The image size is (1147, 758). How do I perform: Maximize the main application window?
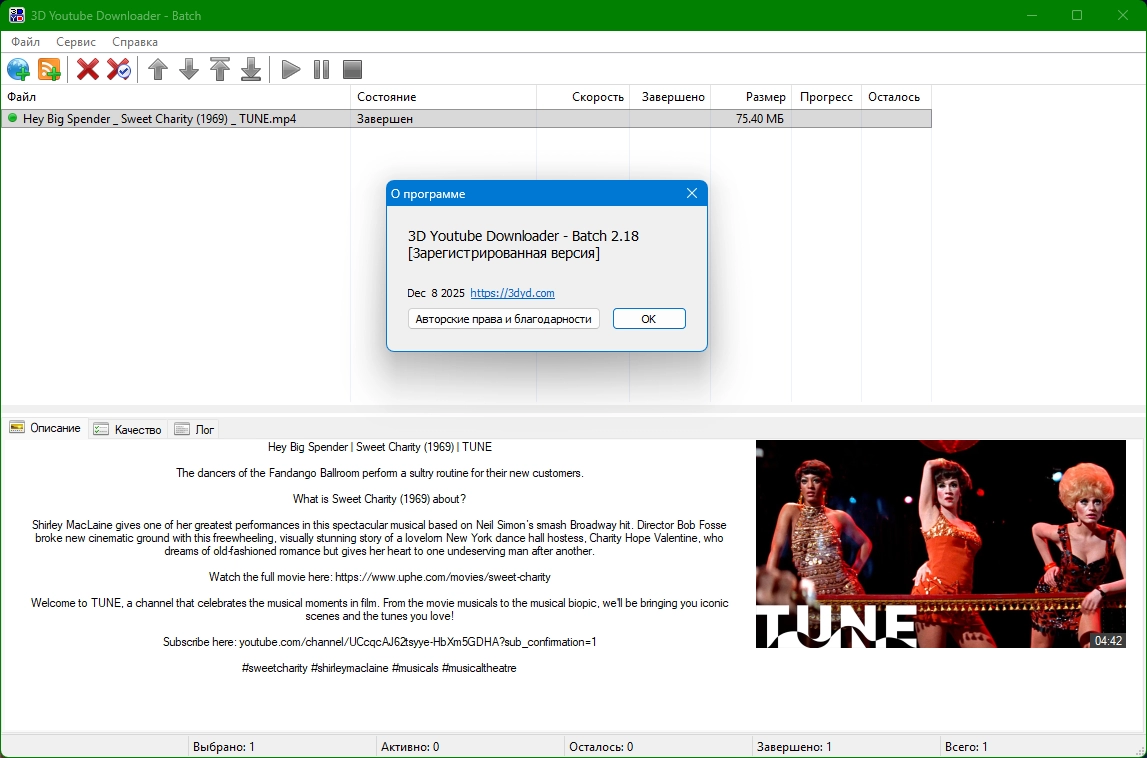(x=1077, y=15)
